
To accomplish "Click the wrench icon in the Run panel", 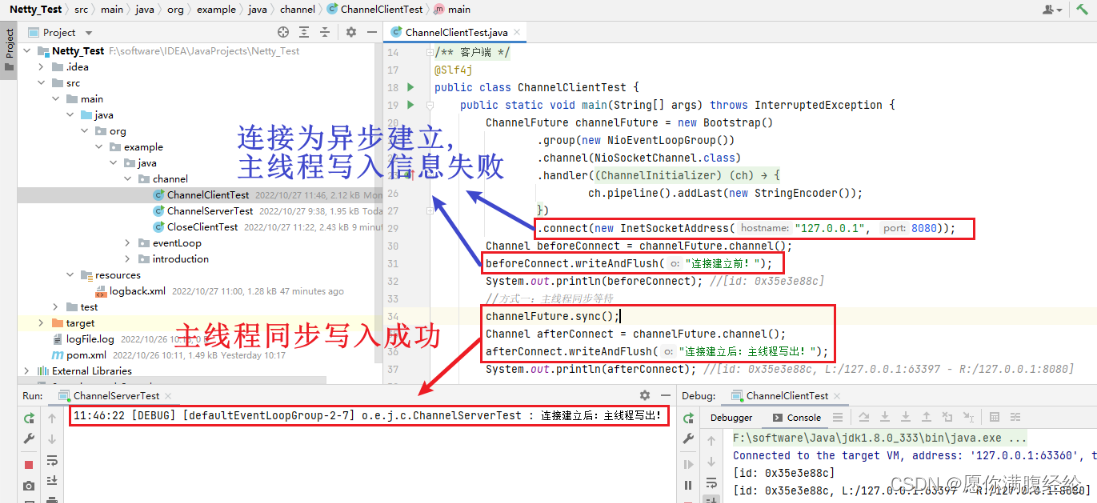I will tap(29, 439).
